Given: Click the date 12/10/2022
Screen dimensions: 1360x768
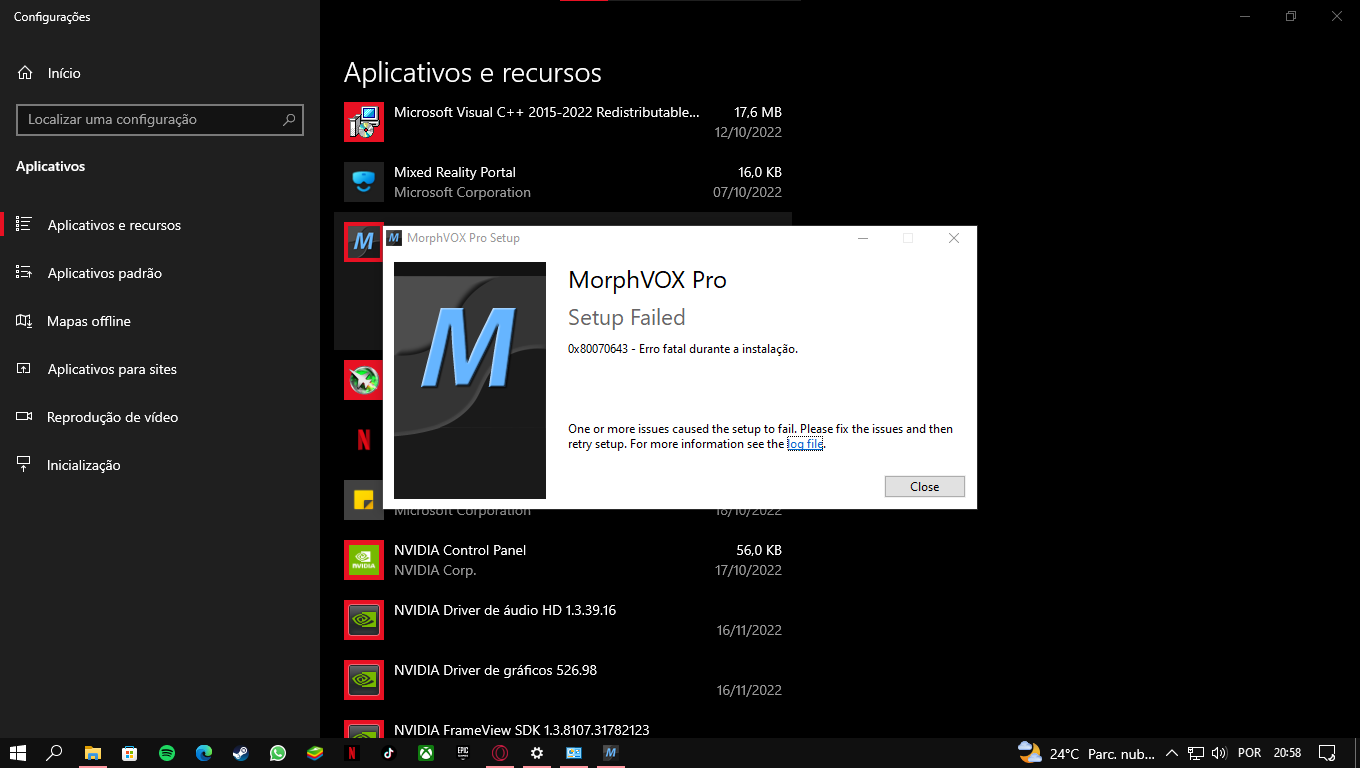Looking at the screenshot, I should coord(748,132).
